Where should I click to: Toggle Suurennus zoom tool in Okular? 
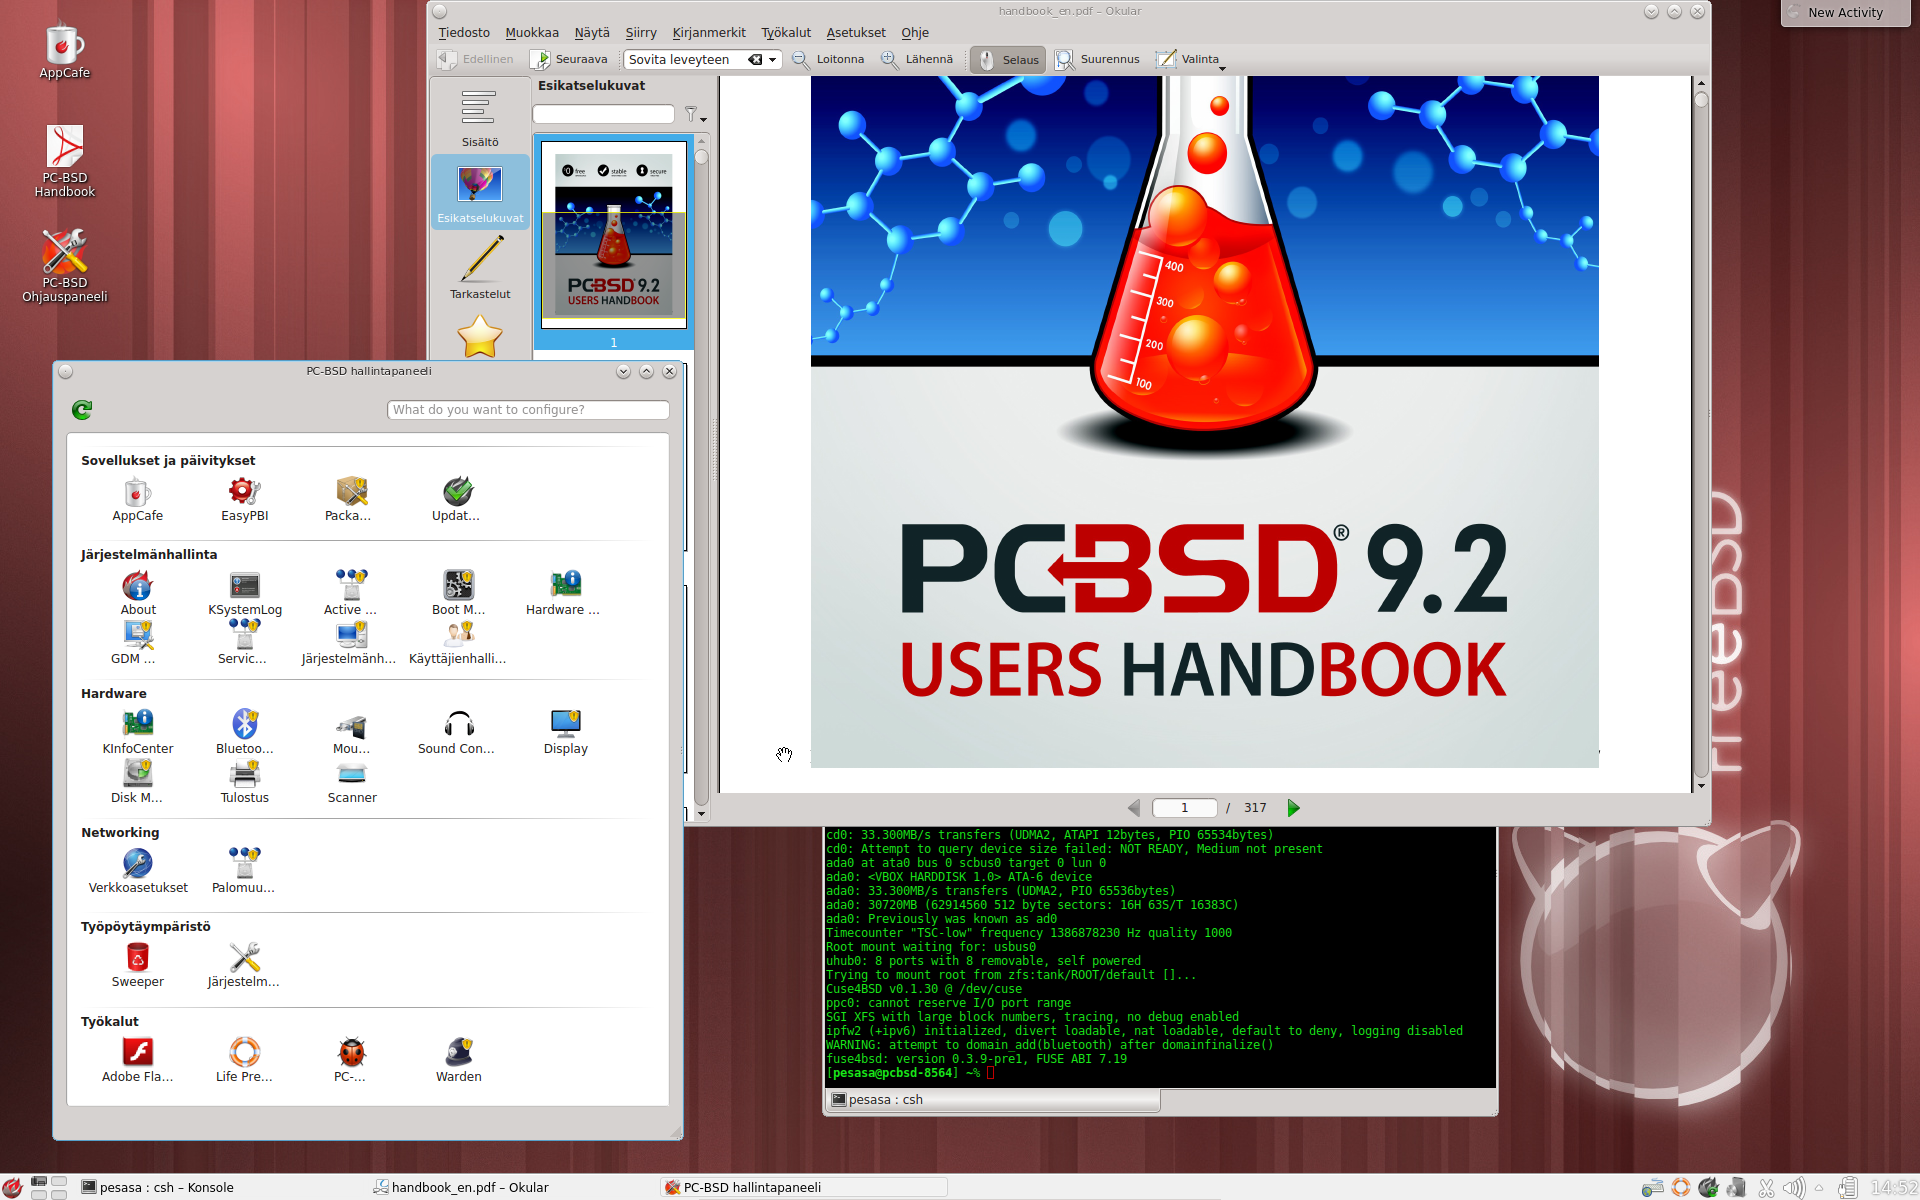(x=1098, y=60)
